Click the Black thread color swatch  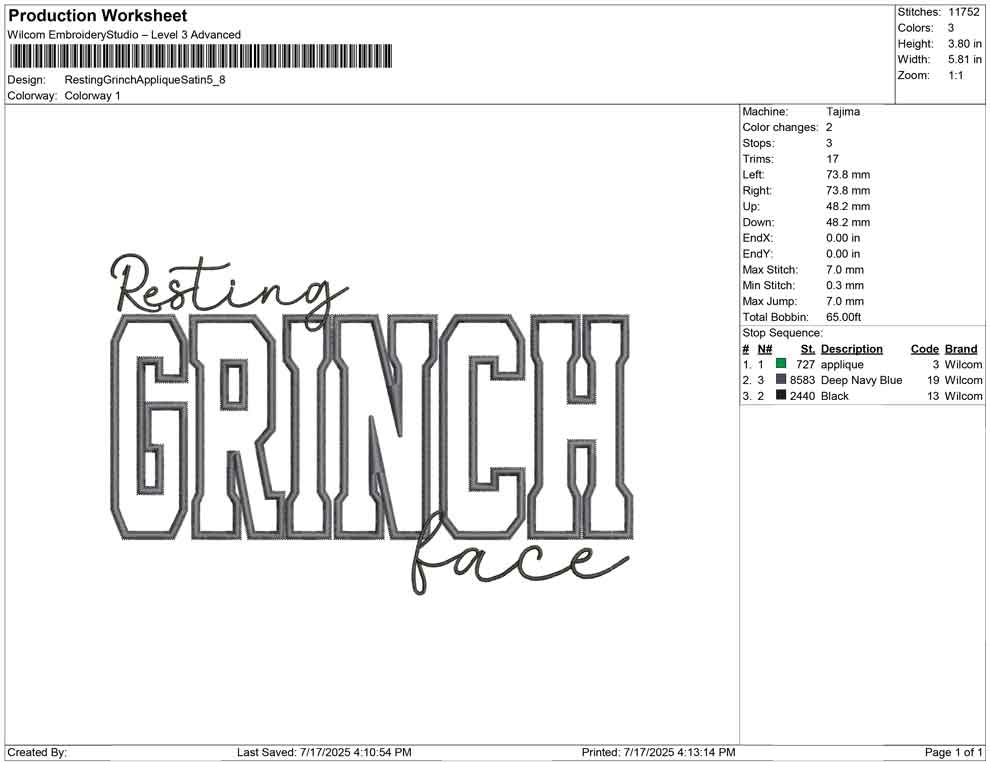pos(781,395)
